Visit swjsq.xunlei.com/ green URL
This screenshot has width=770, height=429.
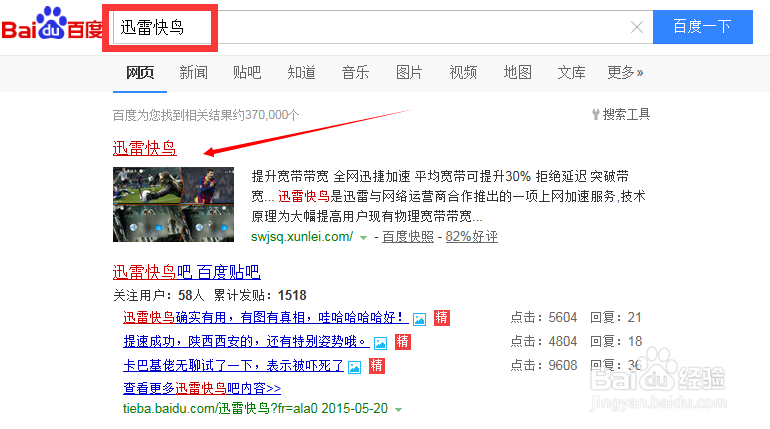pos(302,237)
